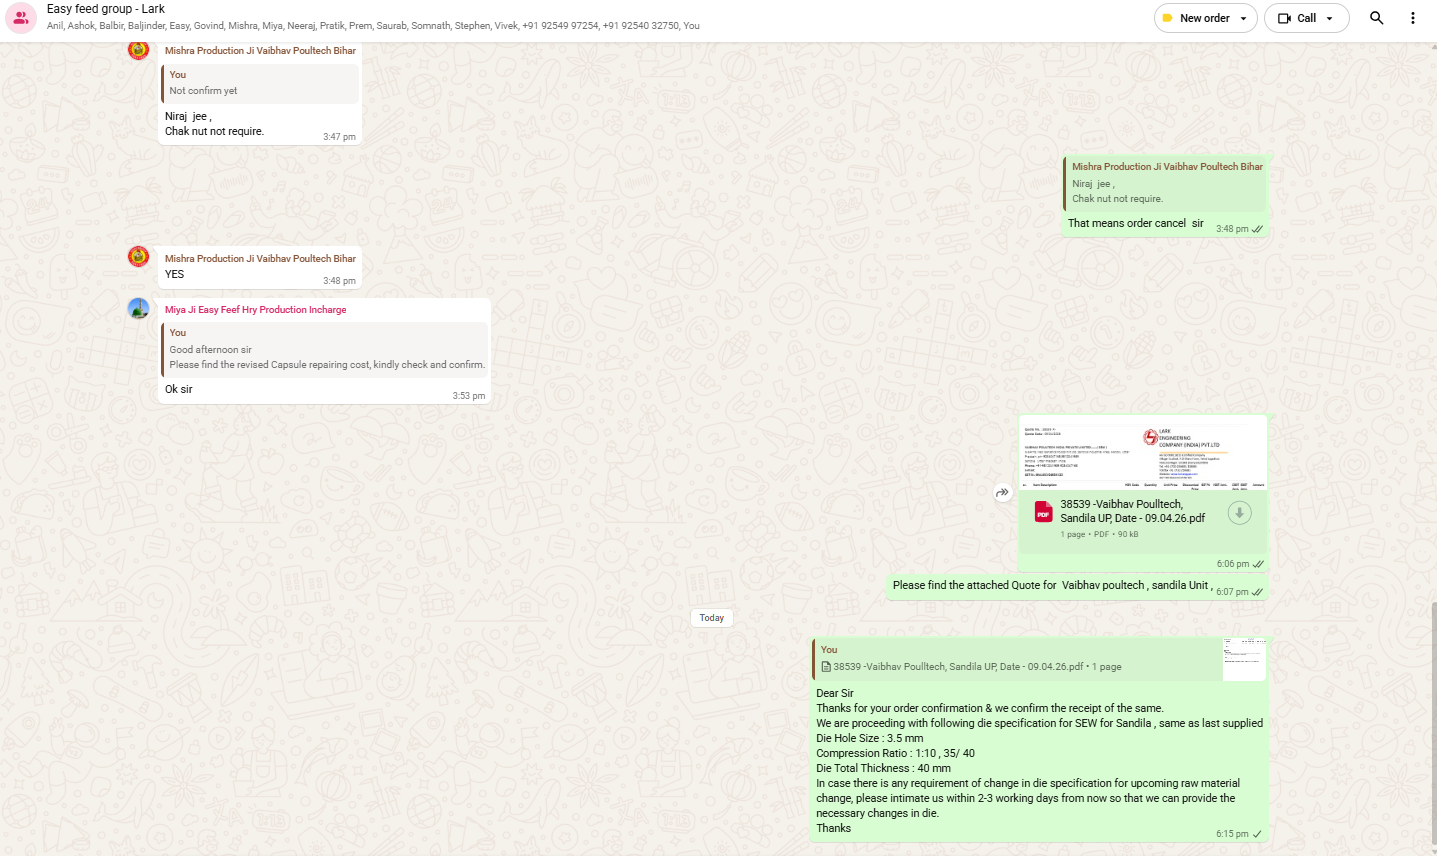
Task: Open the group avatar icon
Action: pyautogui.click(x=21, y=18)
